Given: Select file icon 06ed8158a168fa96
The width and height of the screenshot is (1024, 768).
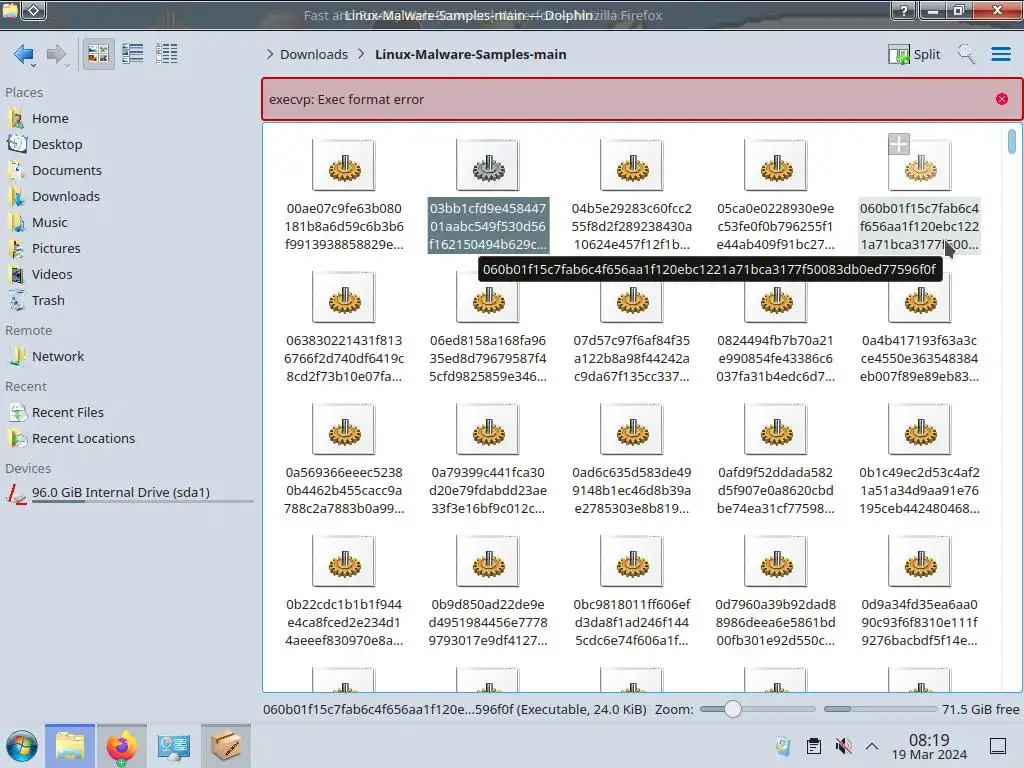Looking at the screenshot, I should (488, 298).
